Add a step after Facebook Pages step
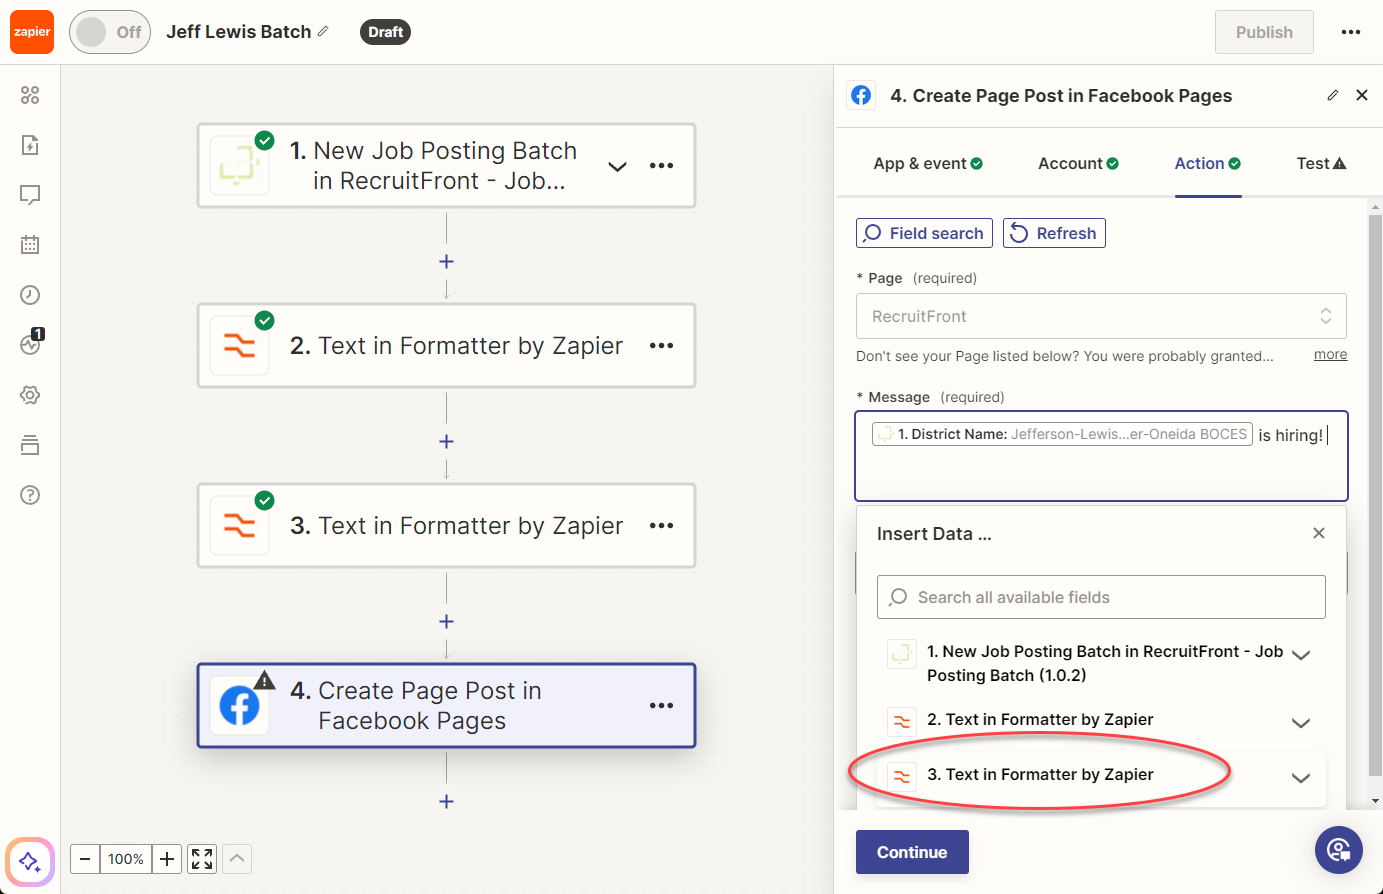1383x894 pixels. point(446,801)
